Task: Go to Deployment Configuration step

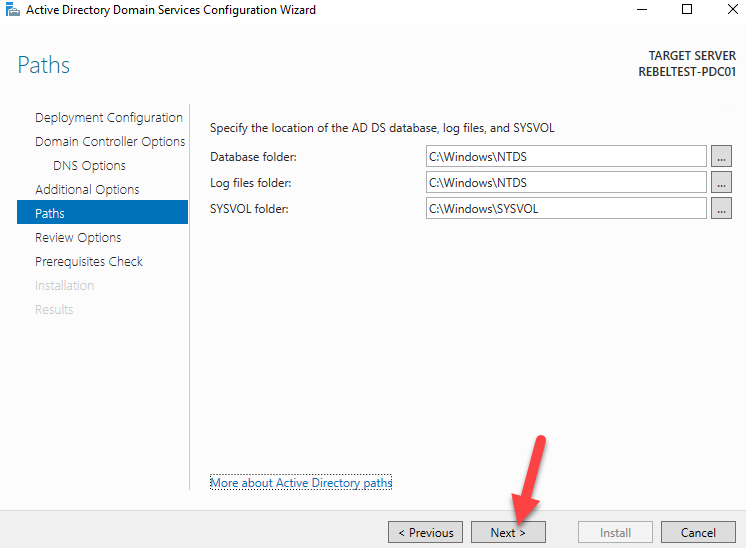Action: (x=109, y=117)
